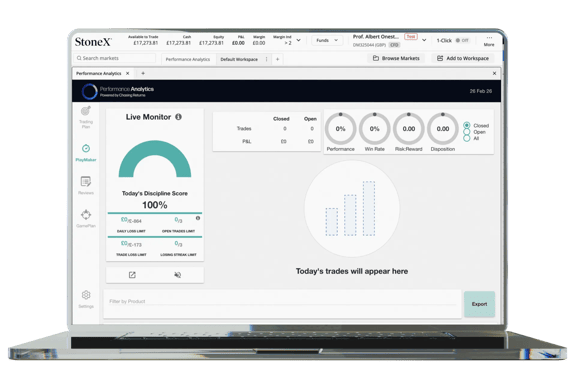
Task: Toggle the muted sound icon under Live Monitor
Action: [x=177, y=275]
